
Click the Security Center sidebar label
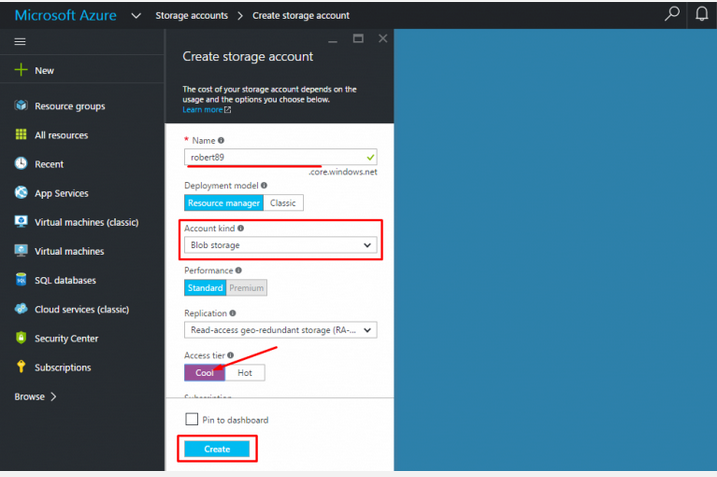click(x=66, y=338)
